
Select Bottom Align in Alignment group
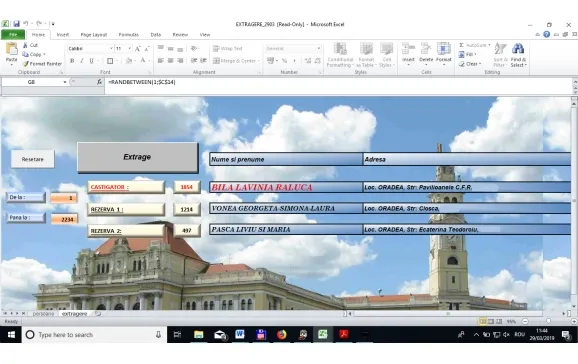pyautogui.click(x=180, y=48)
